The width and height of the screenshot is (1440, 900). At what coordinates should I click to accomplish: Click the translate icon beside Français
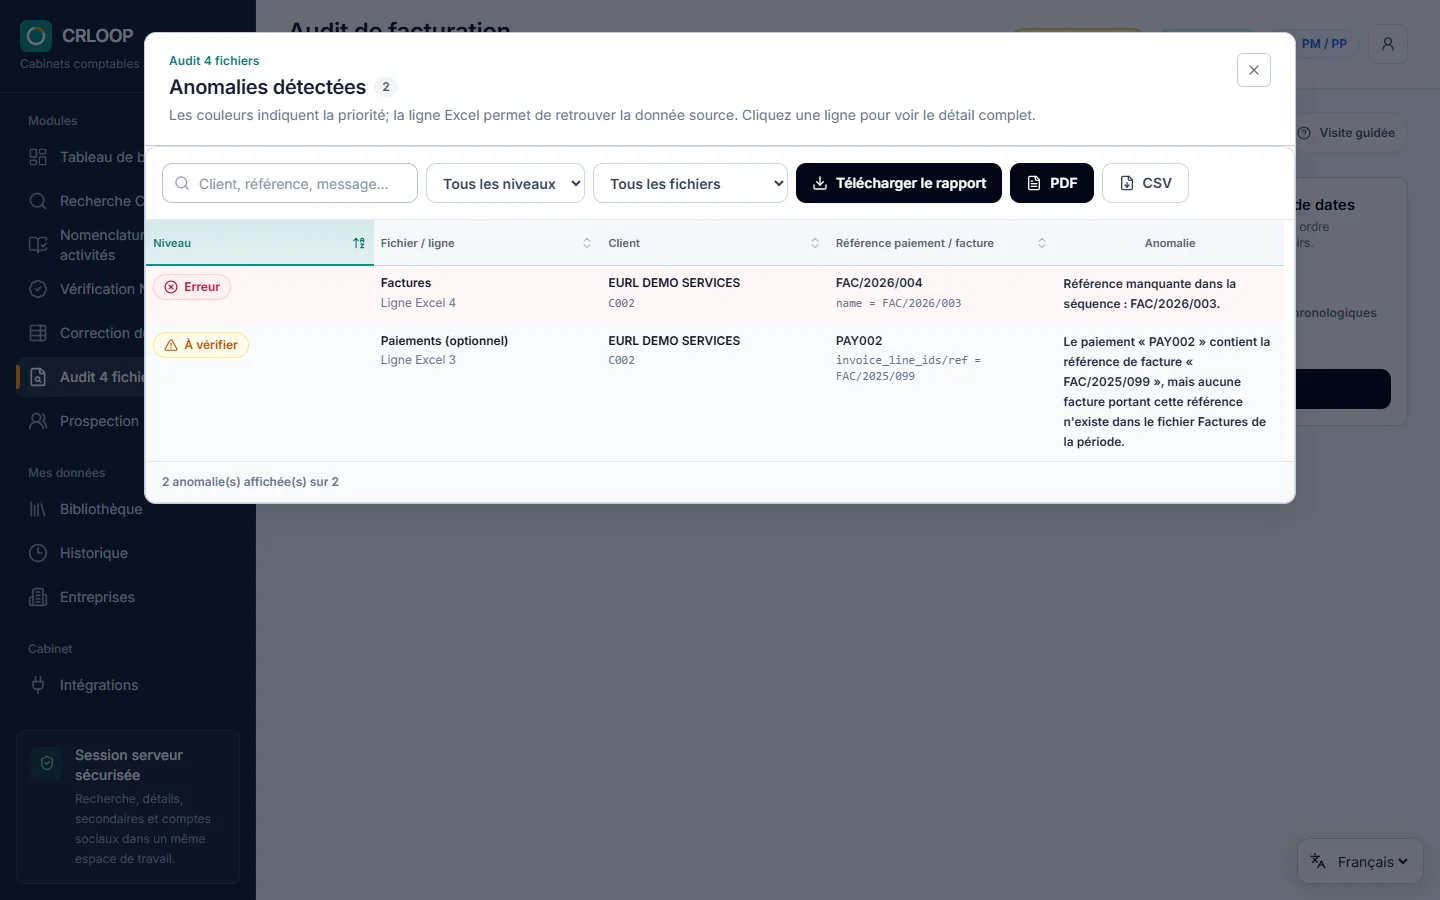click(x=1318, y=861)
